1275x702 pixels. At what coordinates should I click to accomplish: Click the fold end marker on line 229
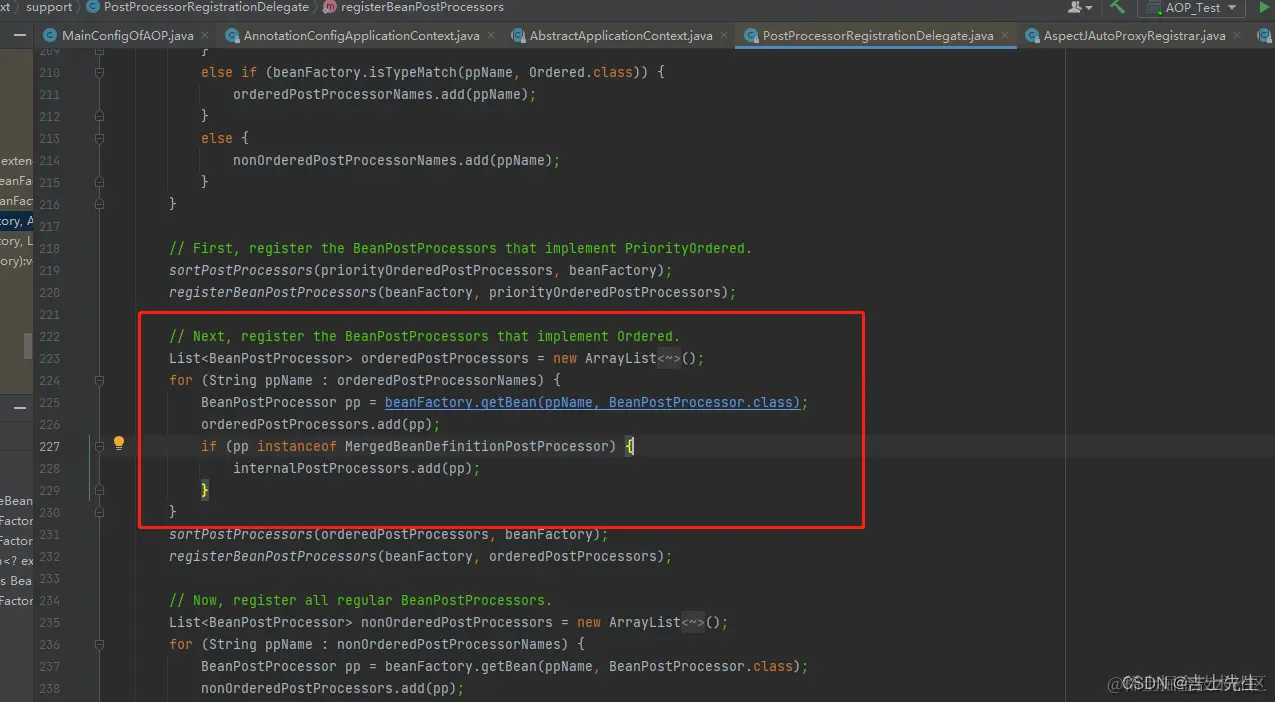pos(99,491)
